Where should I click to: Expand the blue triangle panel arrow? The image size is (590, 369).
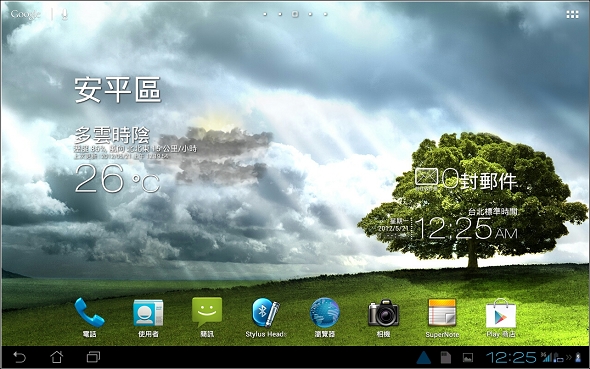424,357
